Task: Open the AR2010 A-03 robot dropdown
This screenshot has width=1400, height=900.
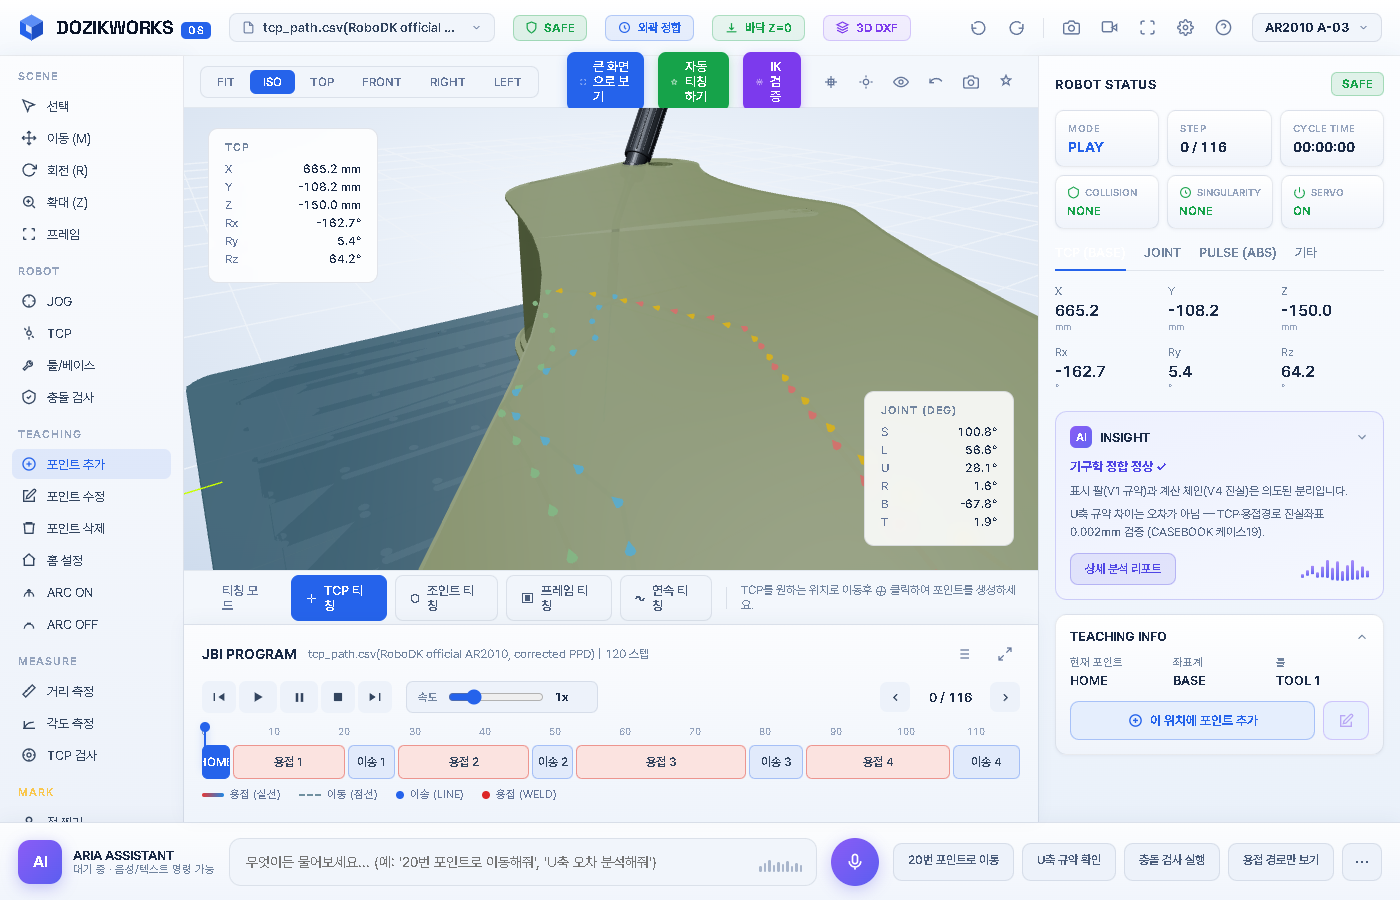Action: coord(1317,28)
